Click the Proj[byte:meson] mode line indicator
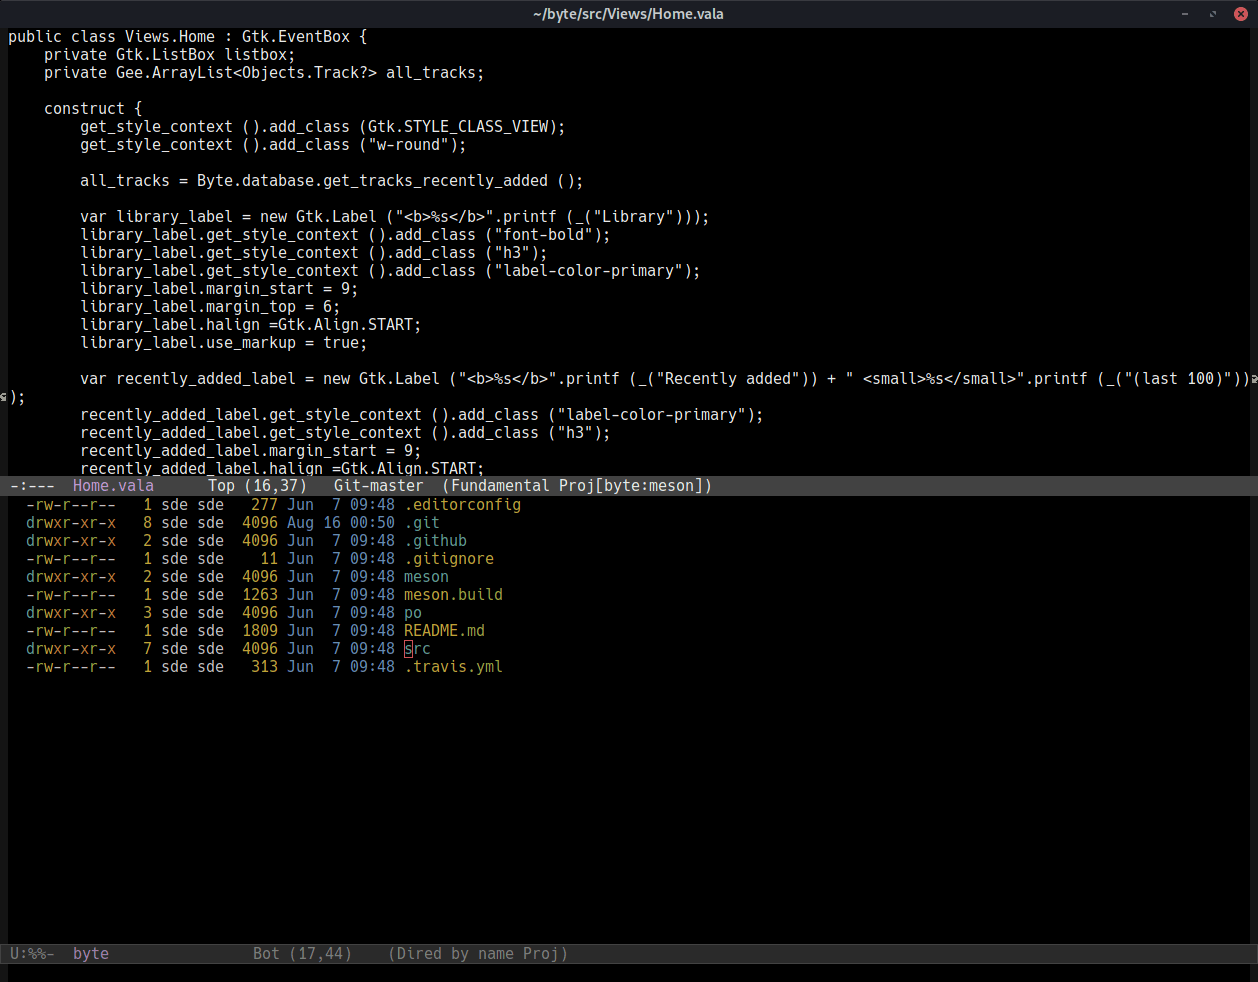 tap(631, 486)
